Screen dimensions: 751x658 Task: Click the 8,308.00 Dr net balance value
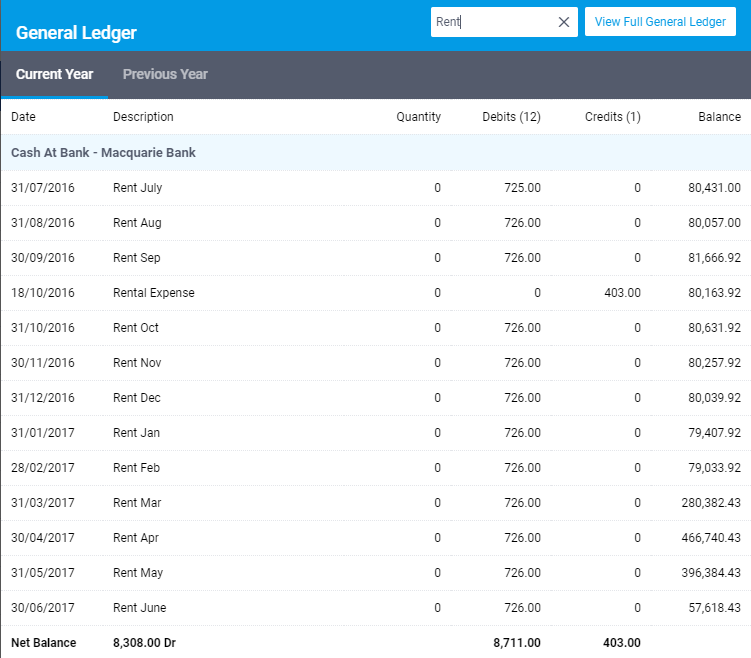[144, 643]
